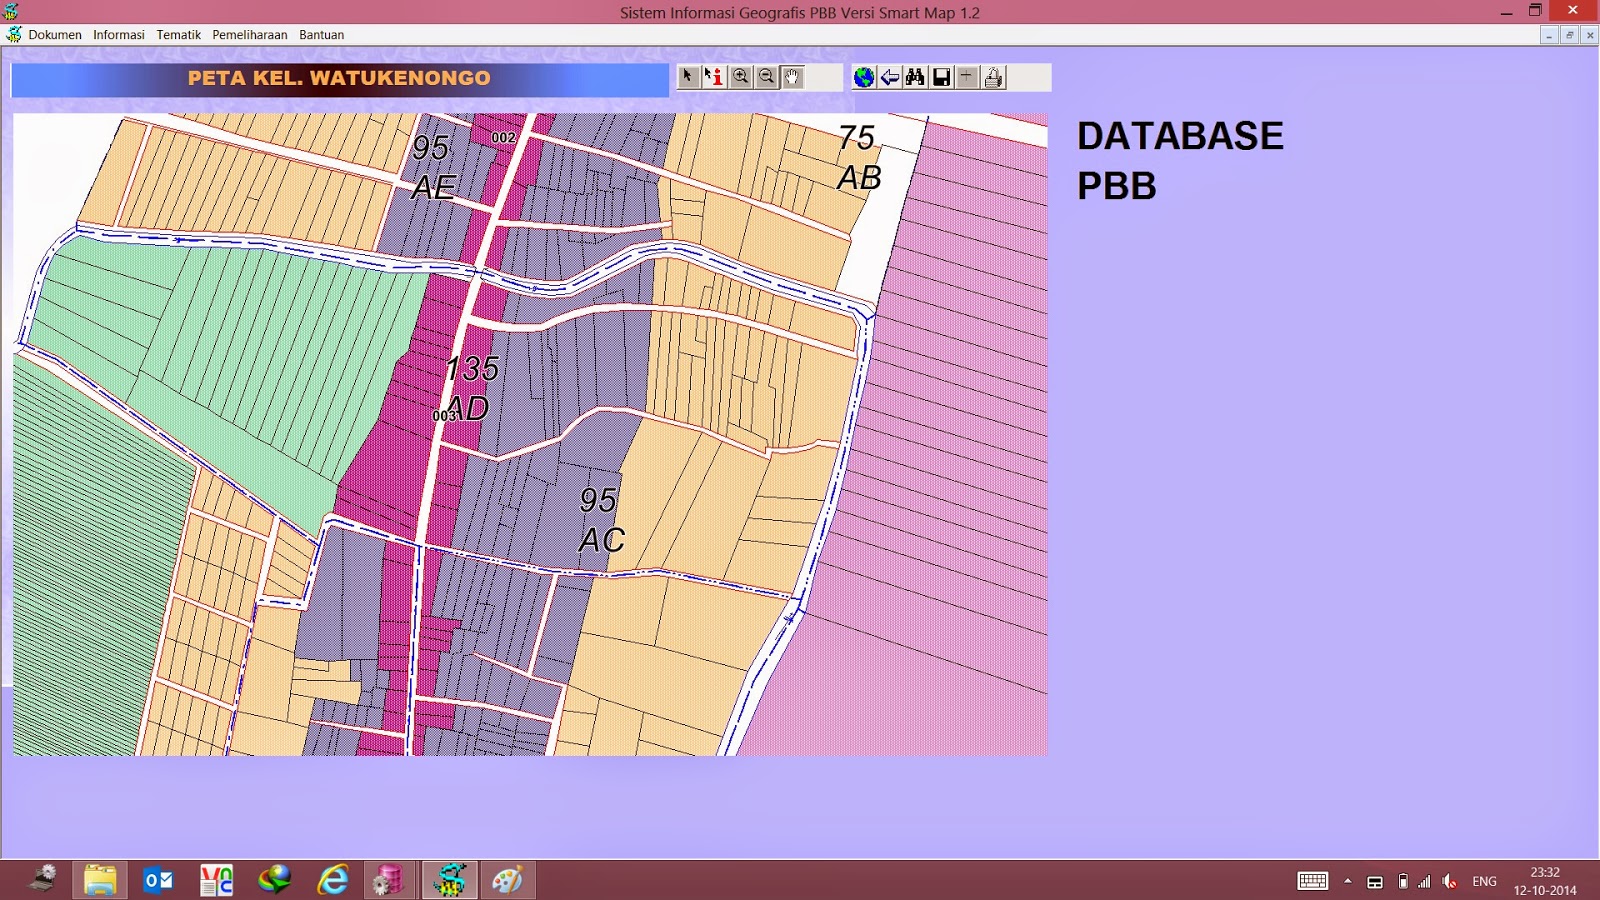Open the Dokumen menu
The height and width of the screenshot is (900, 1600).
pyautogui.click(x=55, y=34)
